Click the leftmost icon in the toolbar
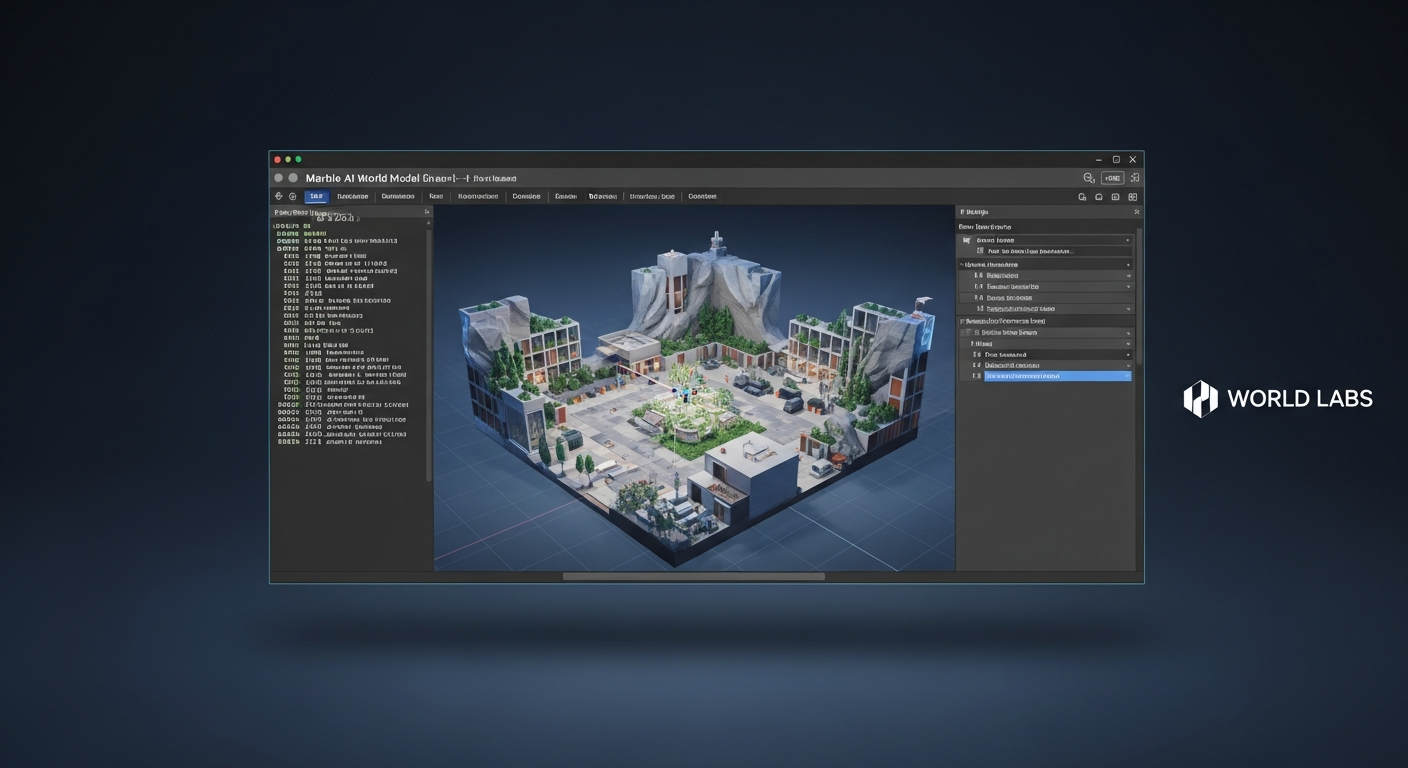The image size is (1408, 768). coord(279,197)
